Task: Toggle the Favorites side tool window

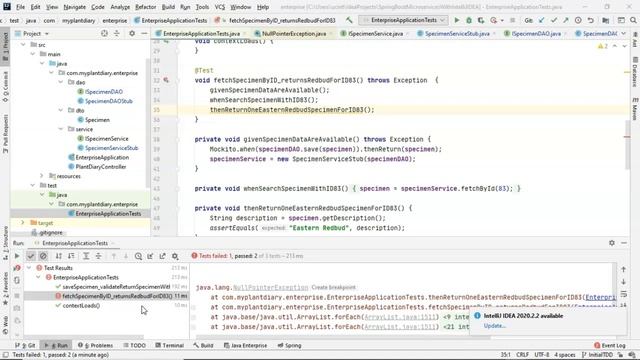Action: 5,289
